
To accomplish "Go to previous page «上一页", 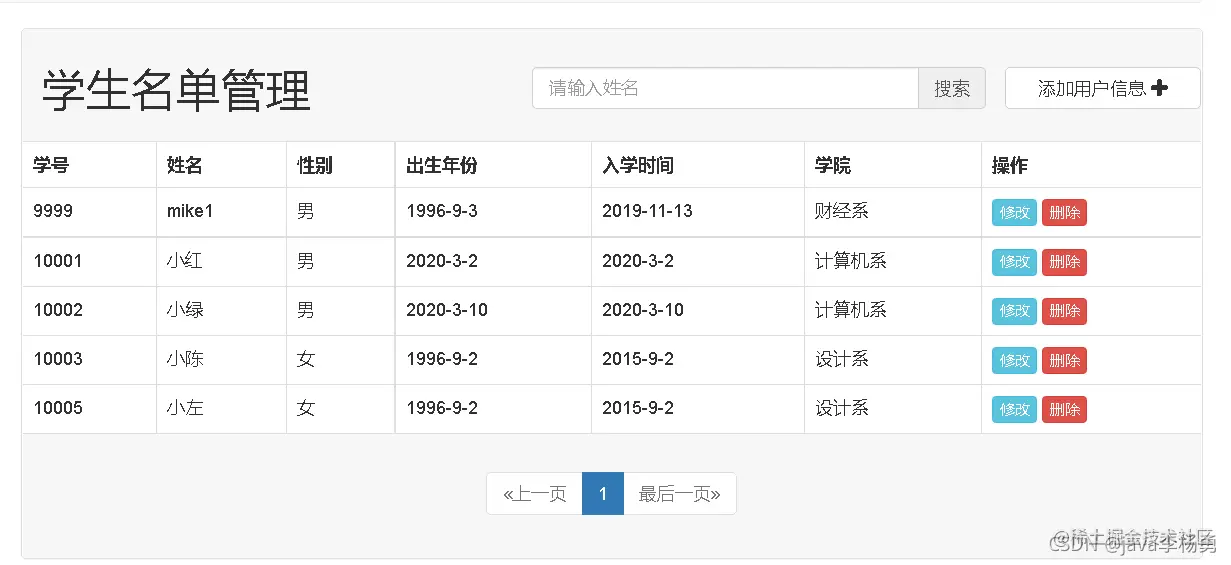I will point(535,494).
